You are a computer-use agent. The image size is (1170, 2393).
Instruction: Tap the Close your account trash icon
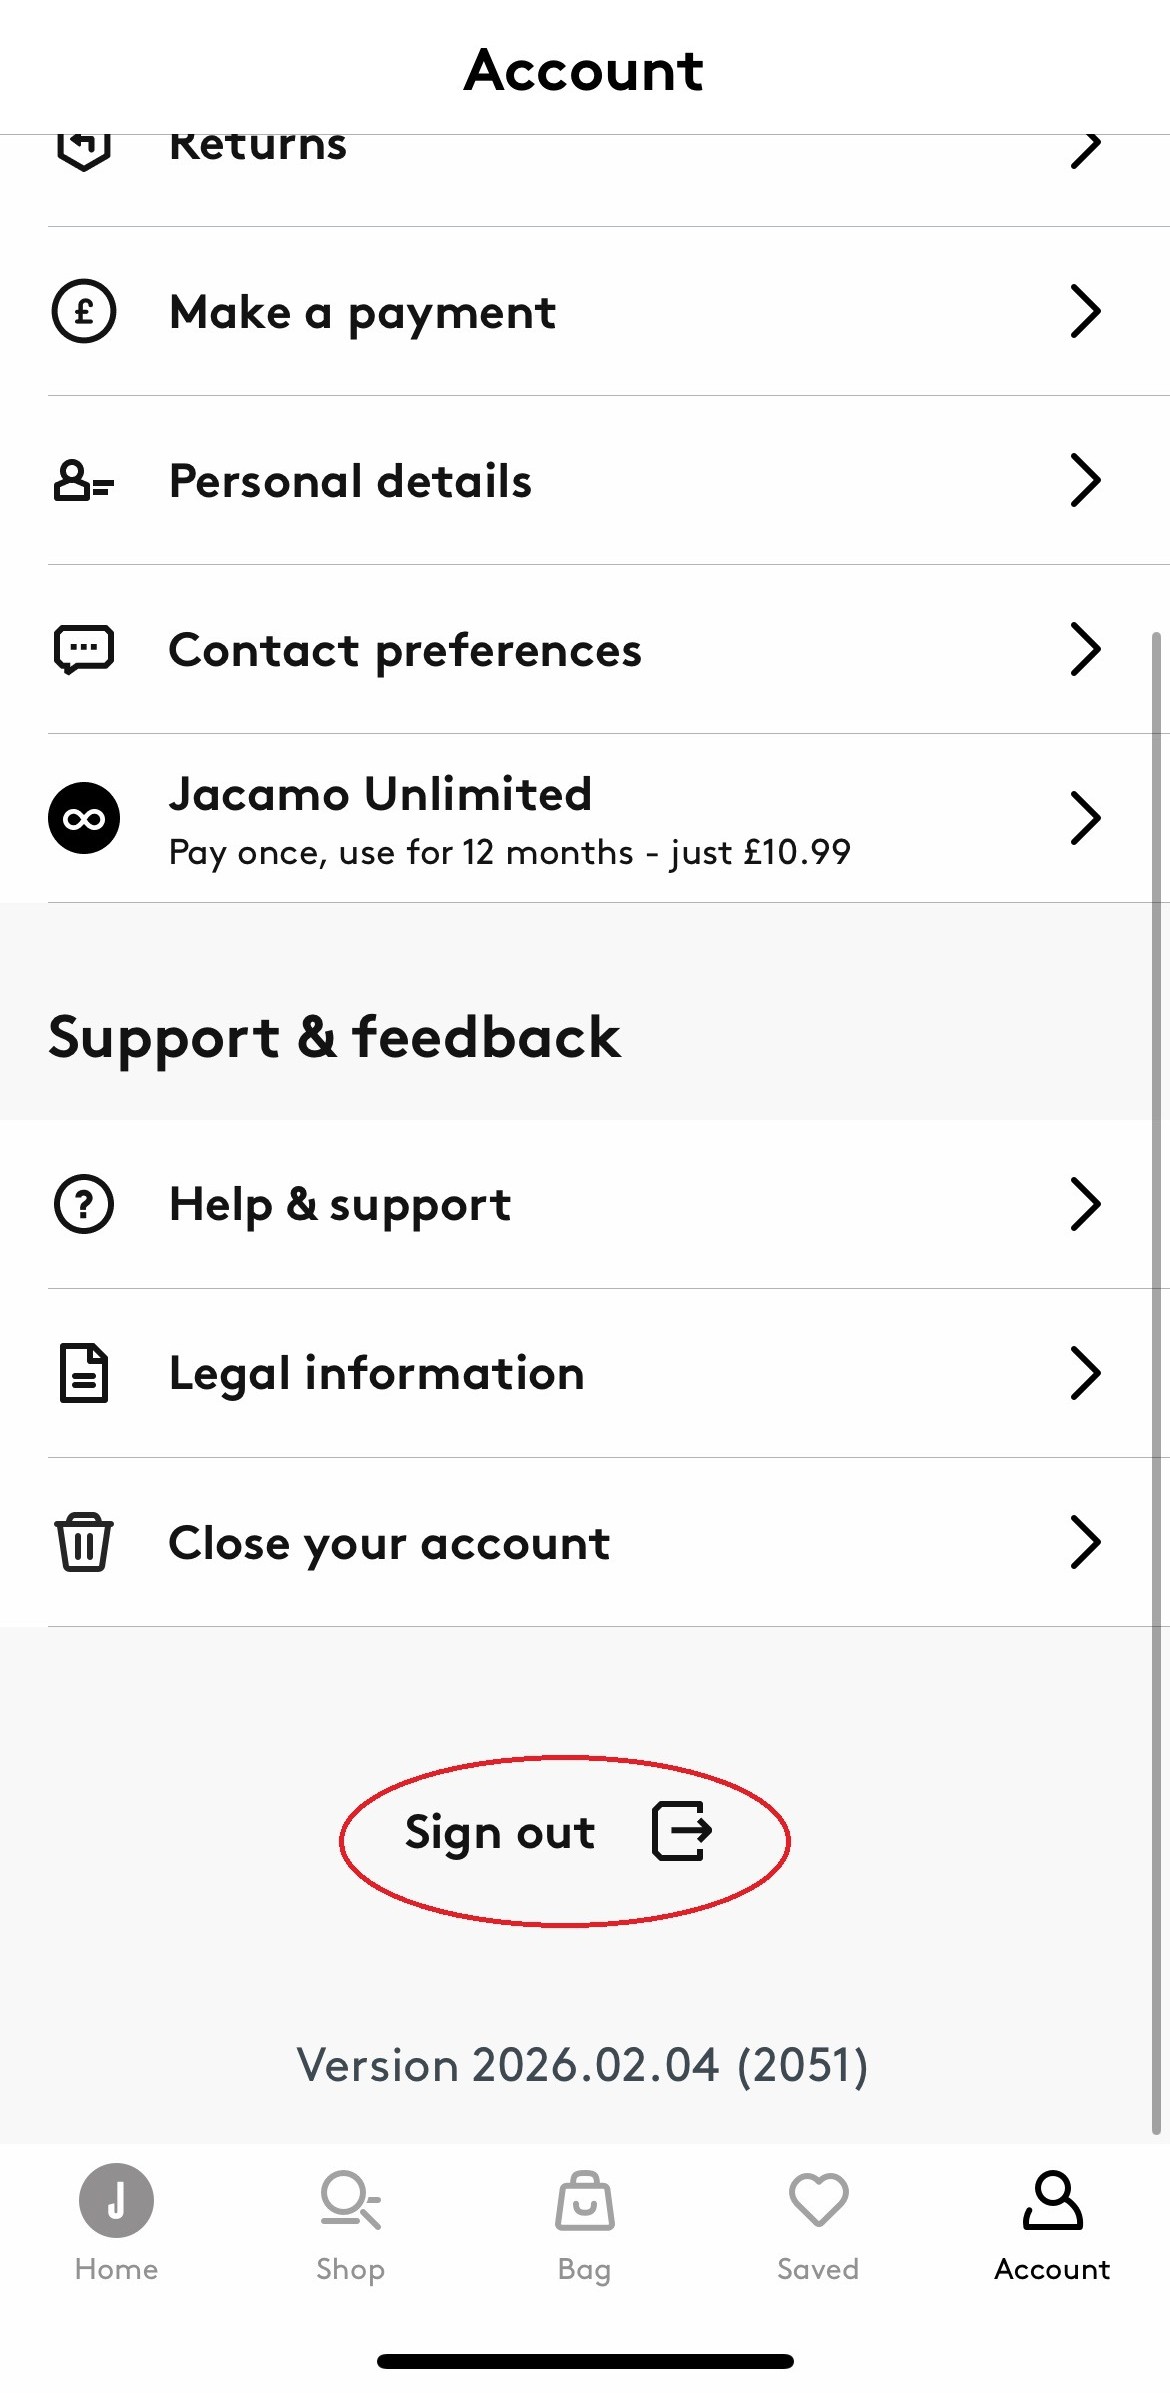pos(84,1542)
